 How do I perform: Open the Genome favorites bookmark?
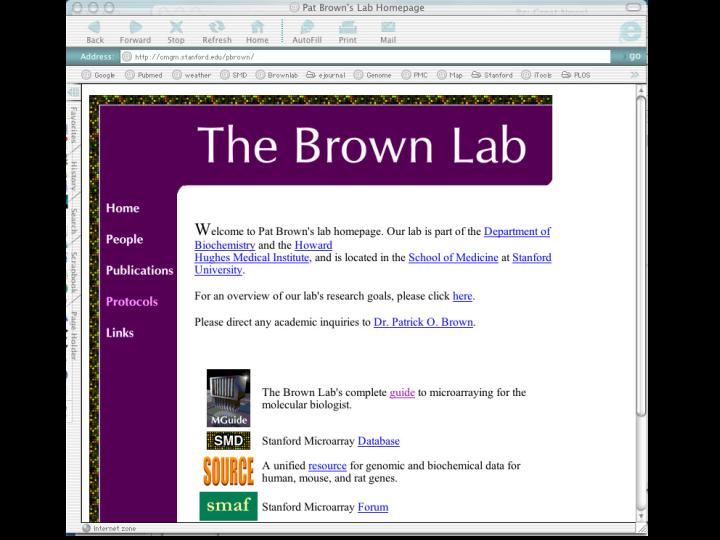tap(373, 75)
